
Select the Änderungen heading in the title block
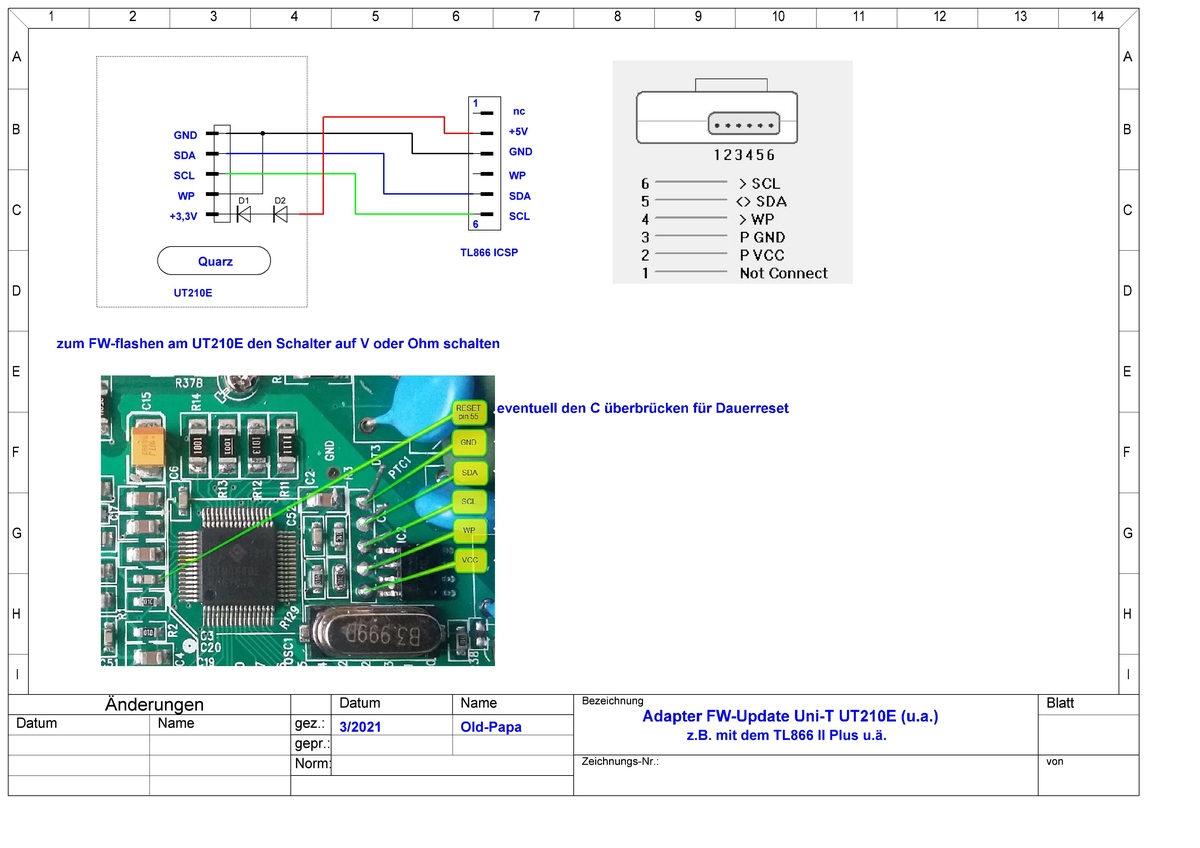tap(154, 704)
